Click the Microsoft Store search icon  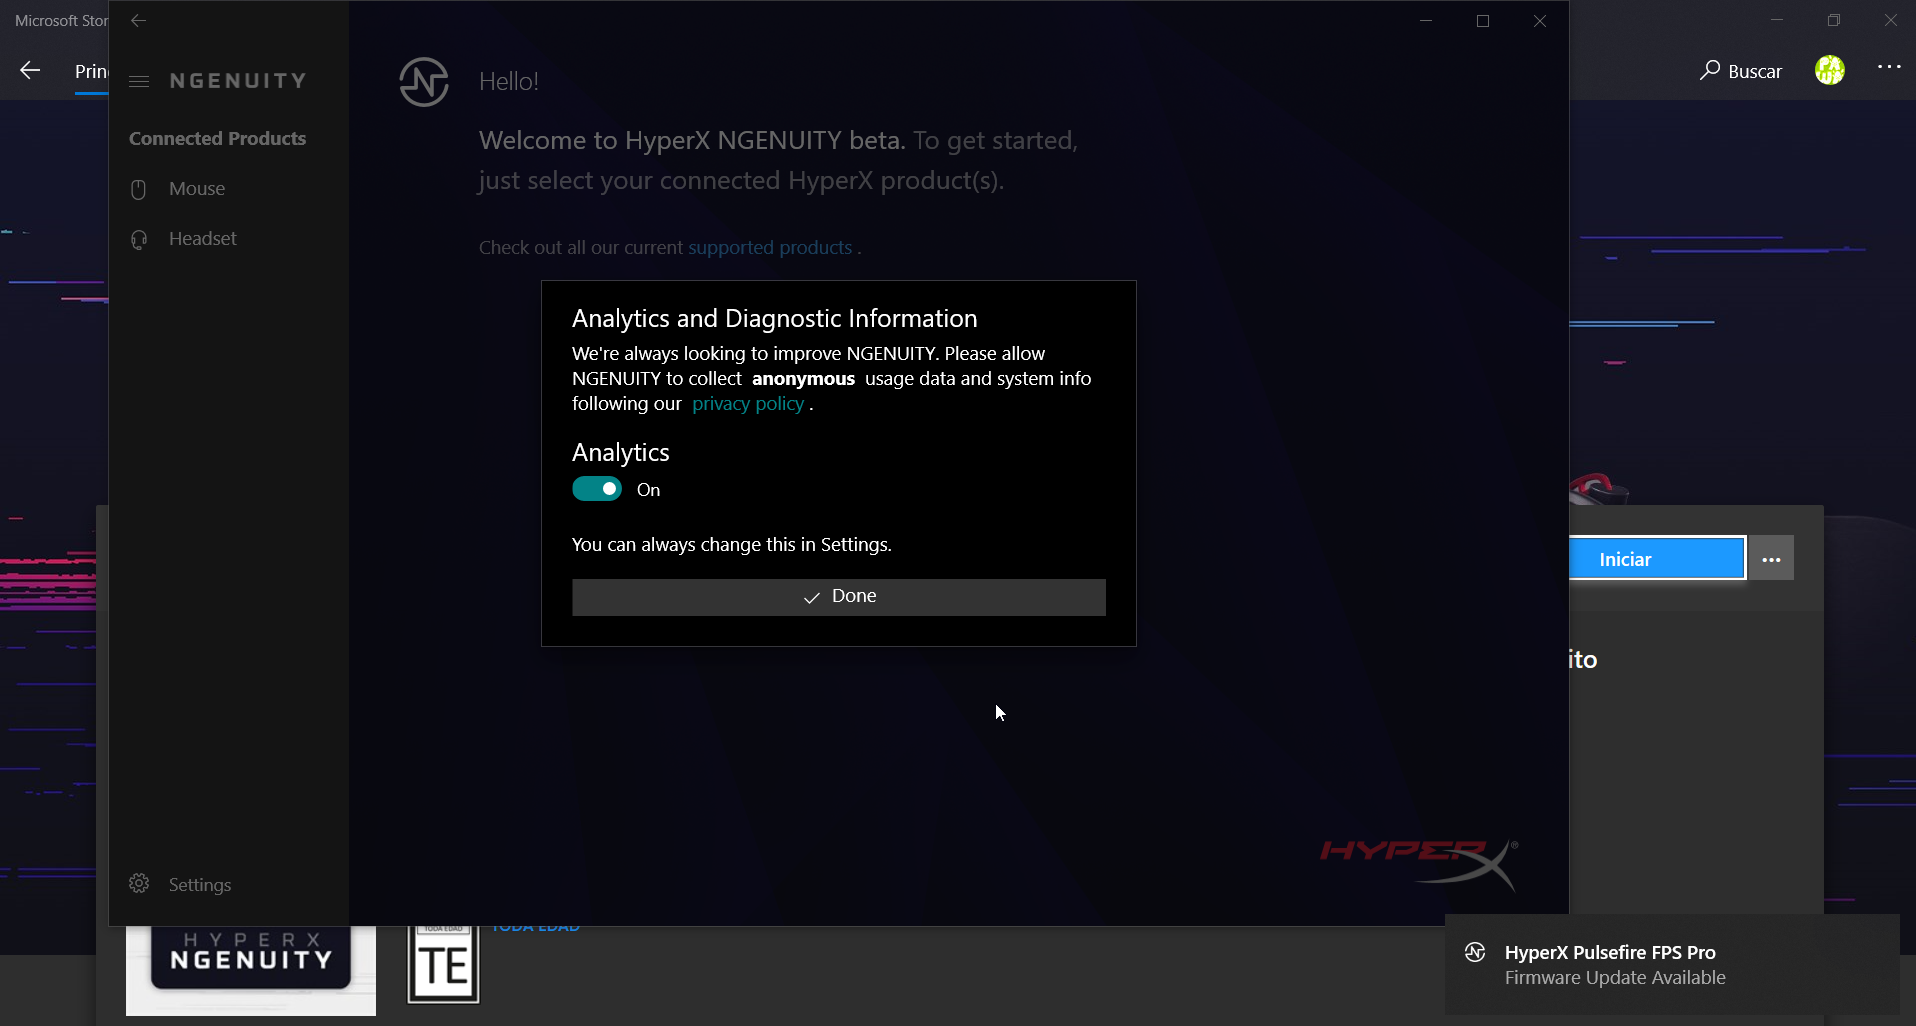pyautogui.click(x=1710, y=70)
